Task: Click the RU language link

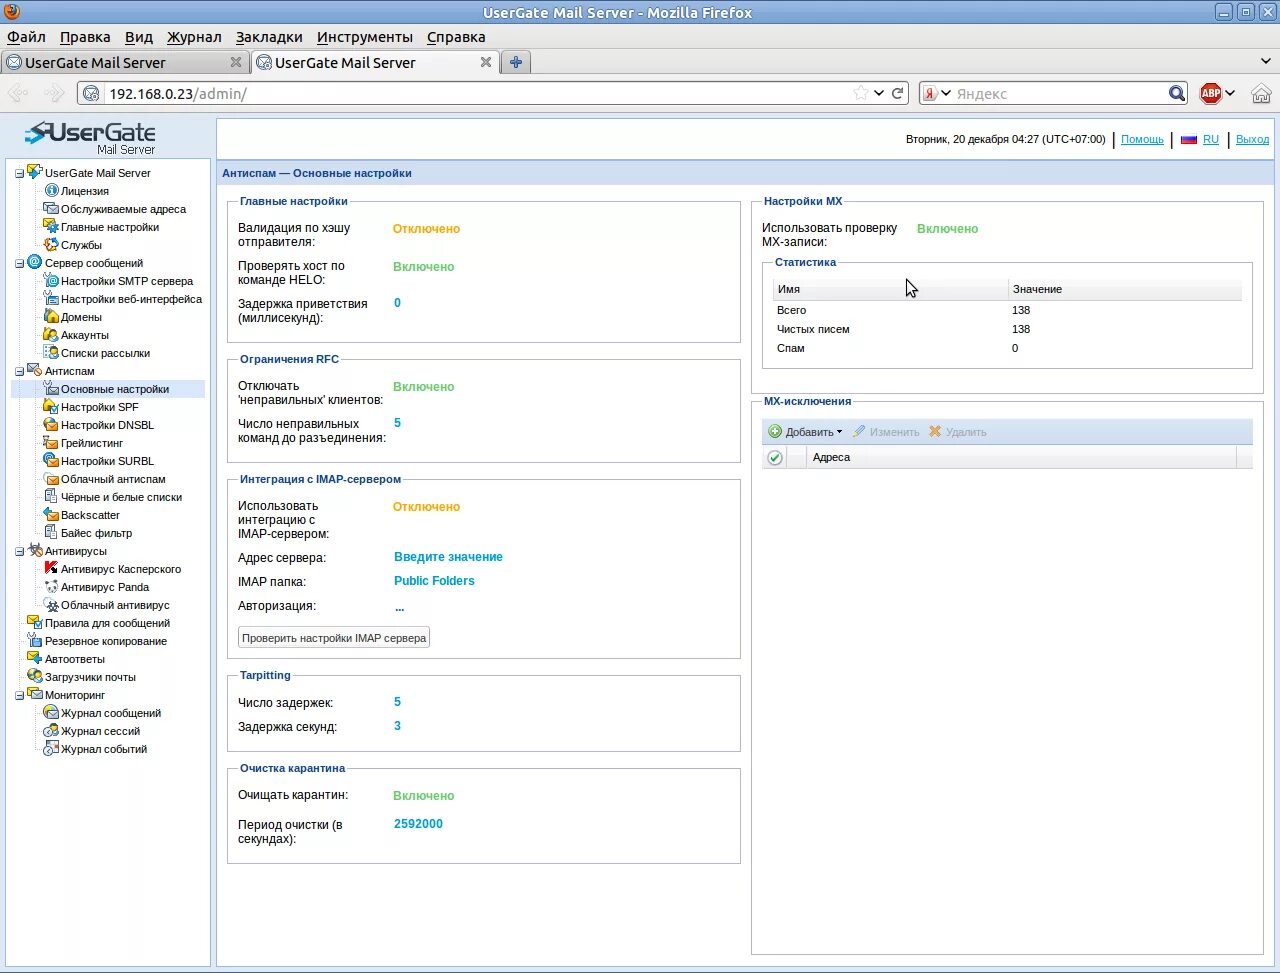Action: pos(1210,140)
